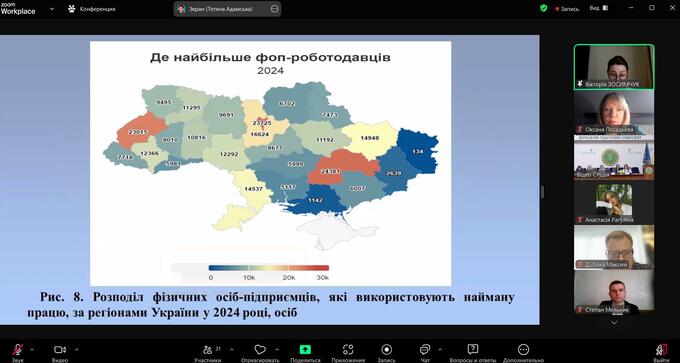Screen dimensions: 680x363
Task: Expand the Zoom Workplace dropdown chevron
Action: (52, 8)
